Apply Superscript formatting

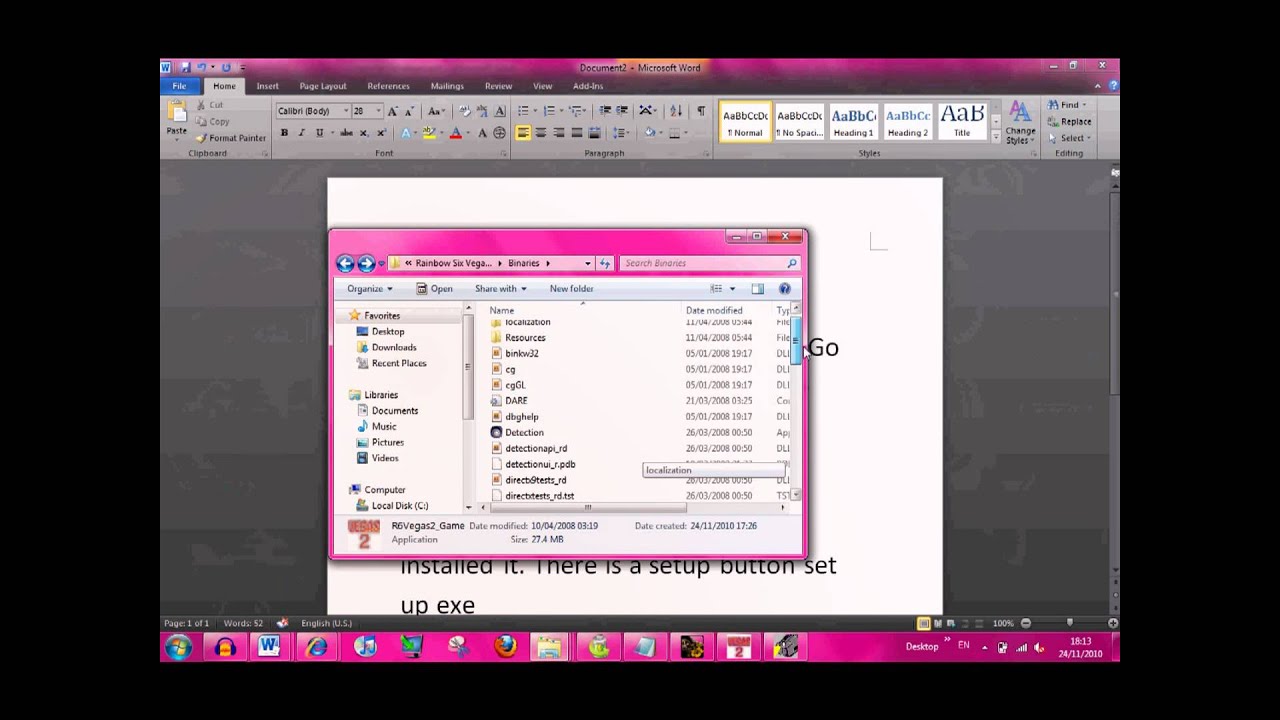381,133
